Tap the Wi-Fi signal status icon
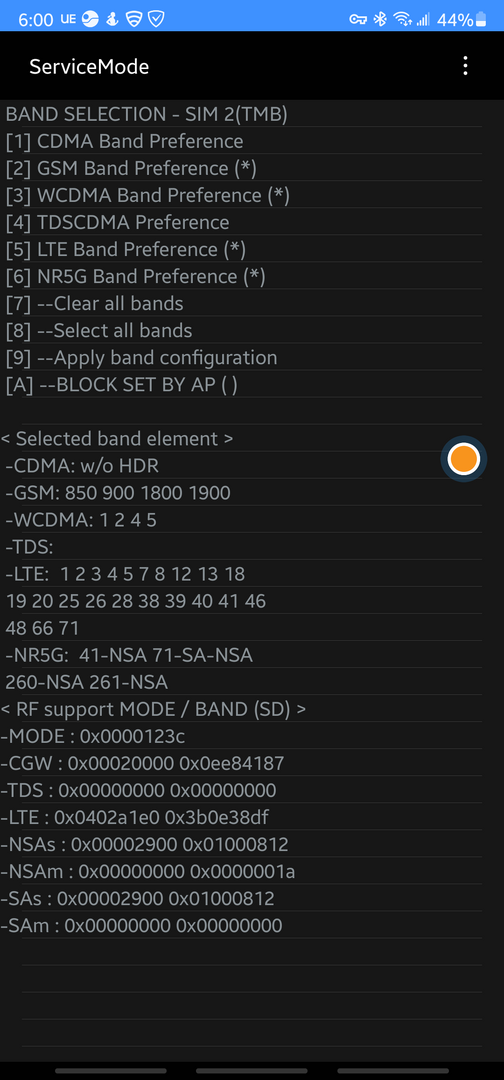Image resolution: width=504 pixels, height=1080 pixels. click(403, 19)
